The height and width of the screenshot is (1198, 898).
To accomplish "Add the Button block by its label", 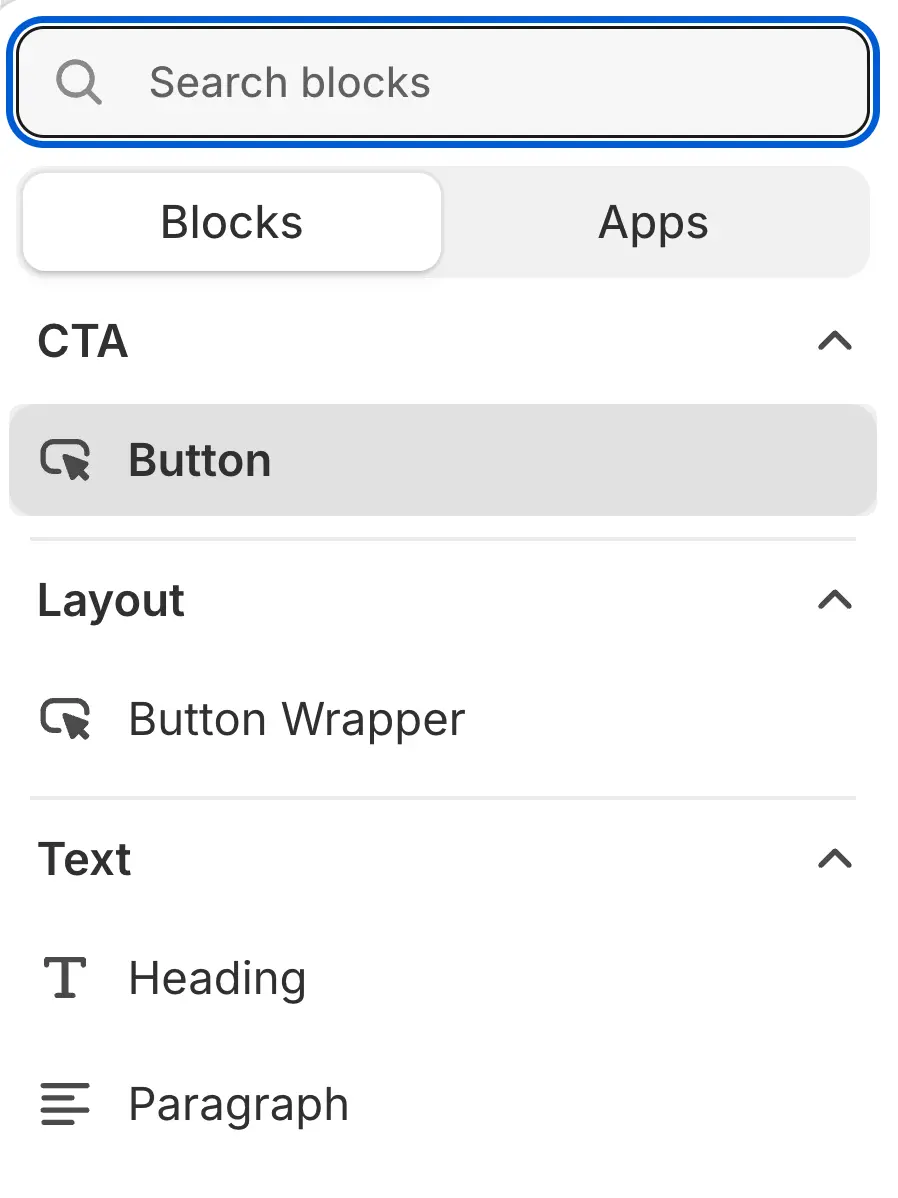I will (200, 461).
